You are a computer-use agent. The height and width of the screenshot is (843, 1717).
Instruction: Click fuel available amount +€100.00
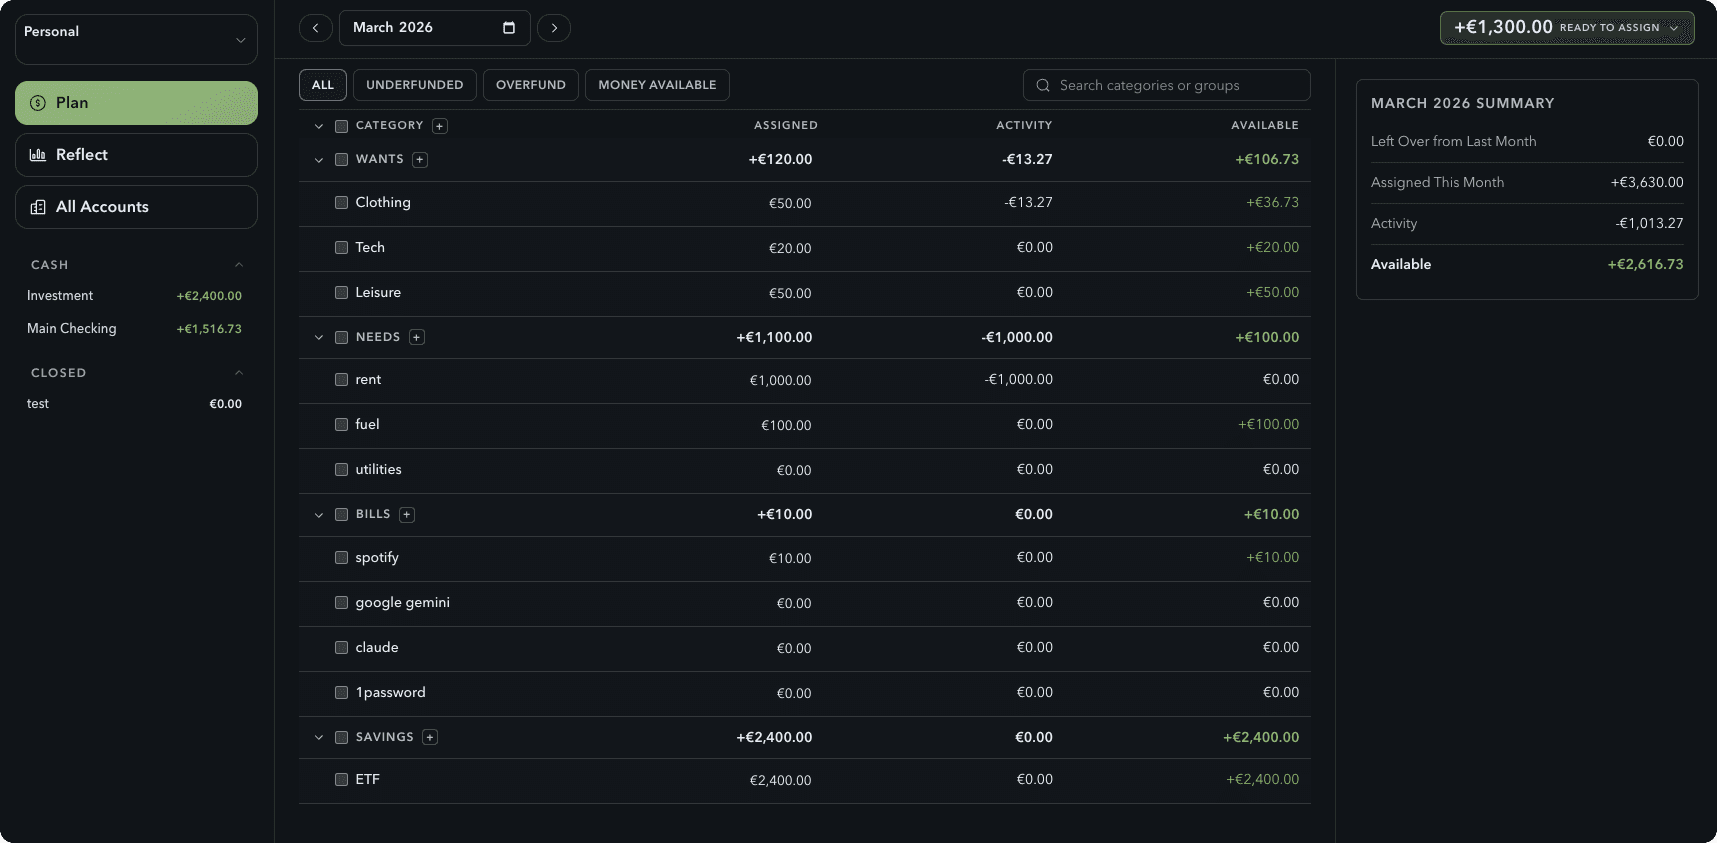pos(1269,424)
